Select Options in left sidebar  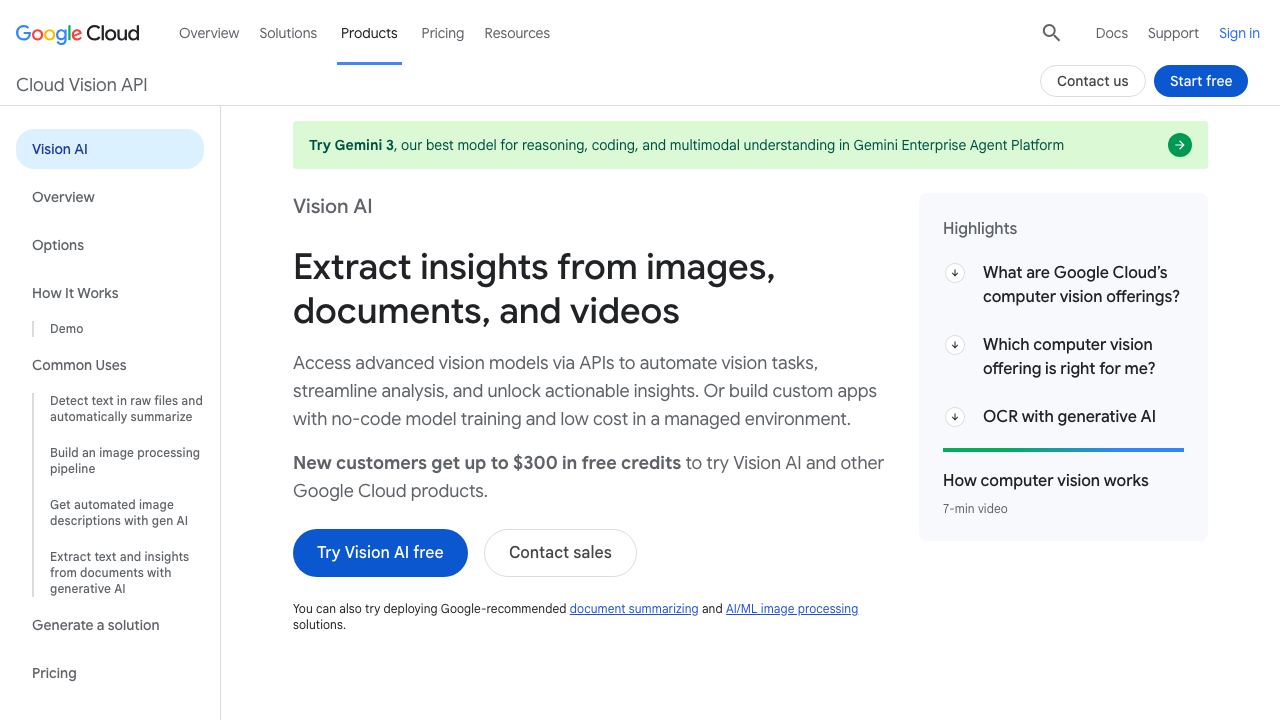(58, 245)
